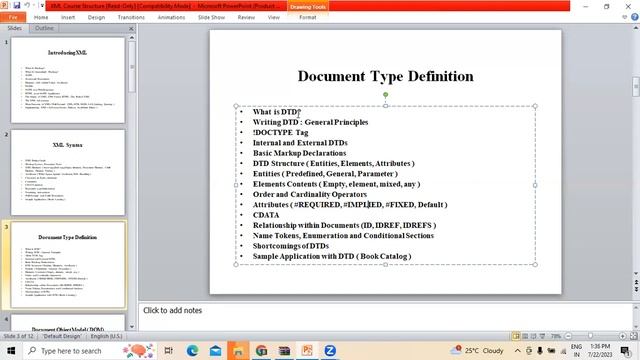Open Task View from the taskbar

coord(168,351)
